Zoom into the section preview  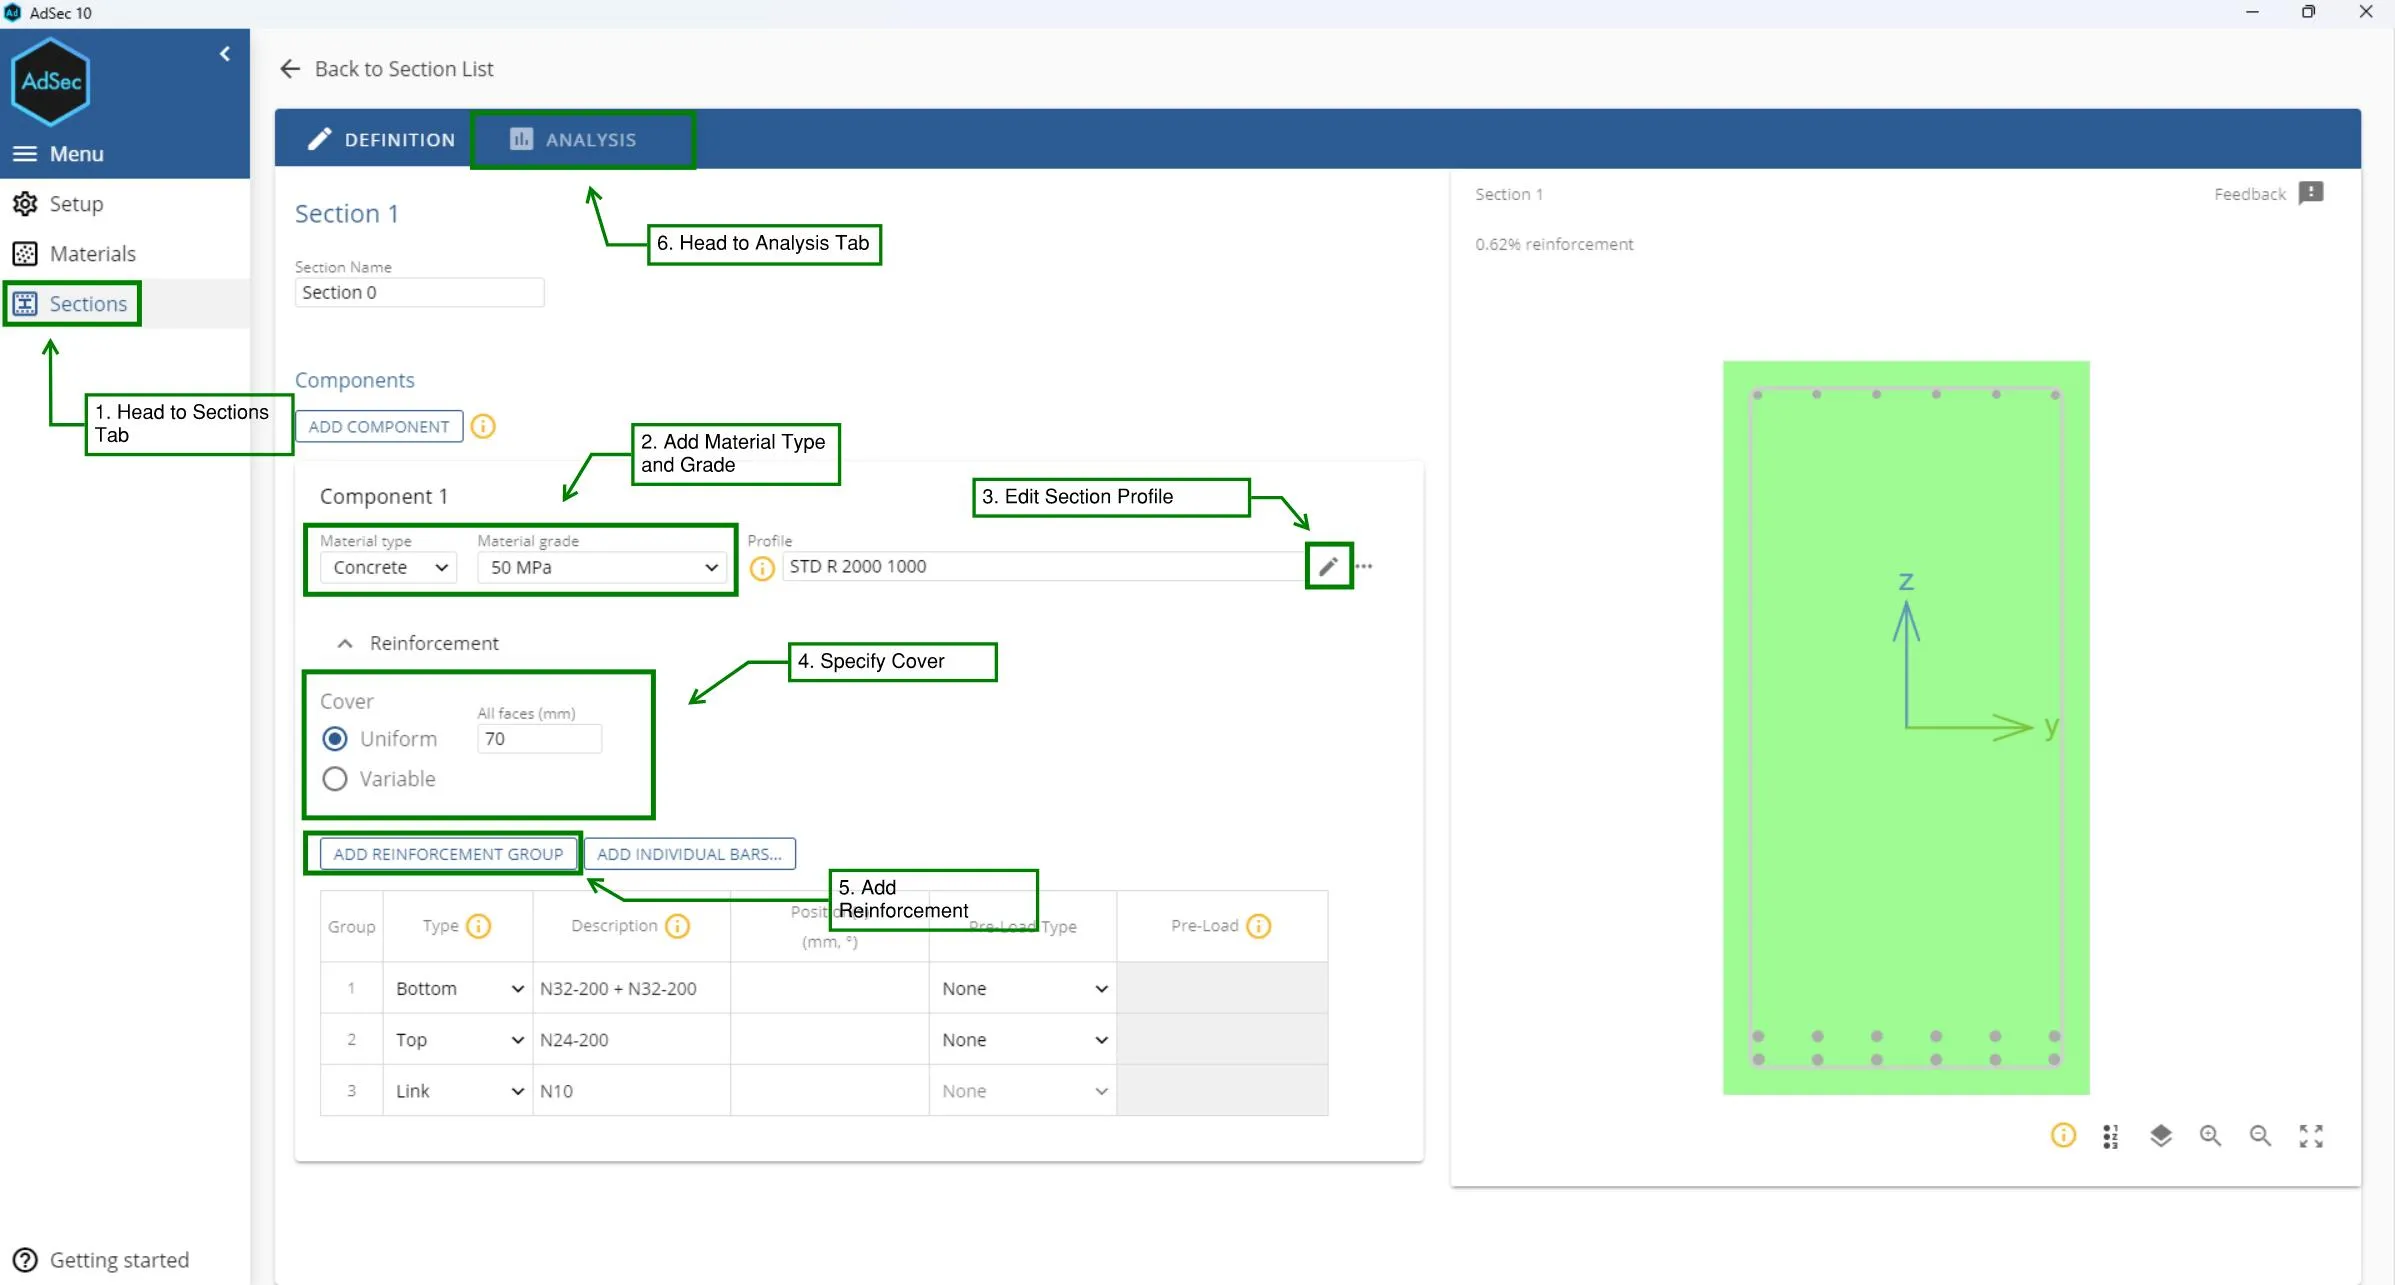click(x=2211, y=1136)
